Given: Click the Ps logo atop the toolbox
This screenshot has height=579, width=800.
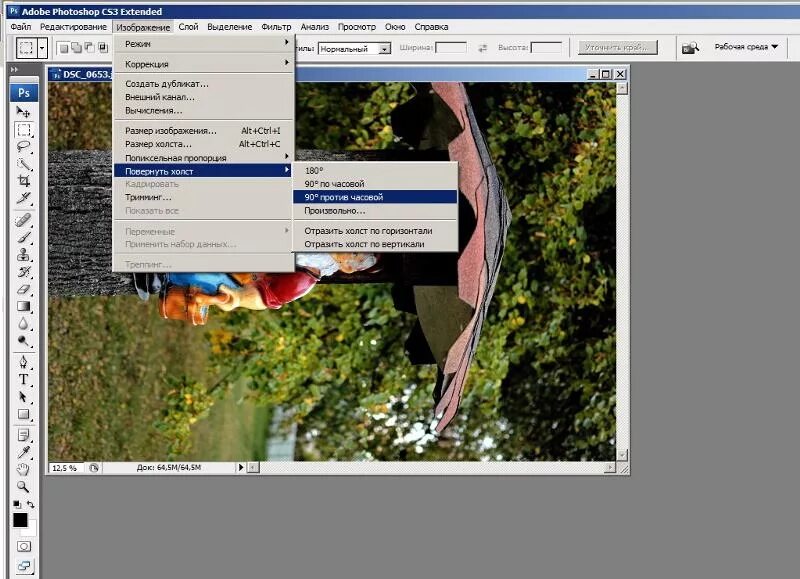Looking at the screenshot, I should coord(24,92).
